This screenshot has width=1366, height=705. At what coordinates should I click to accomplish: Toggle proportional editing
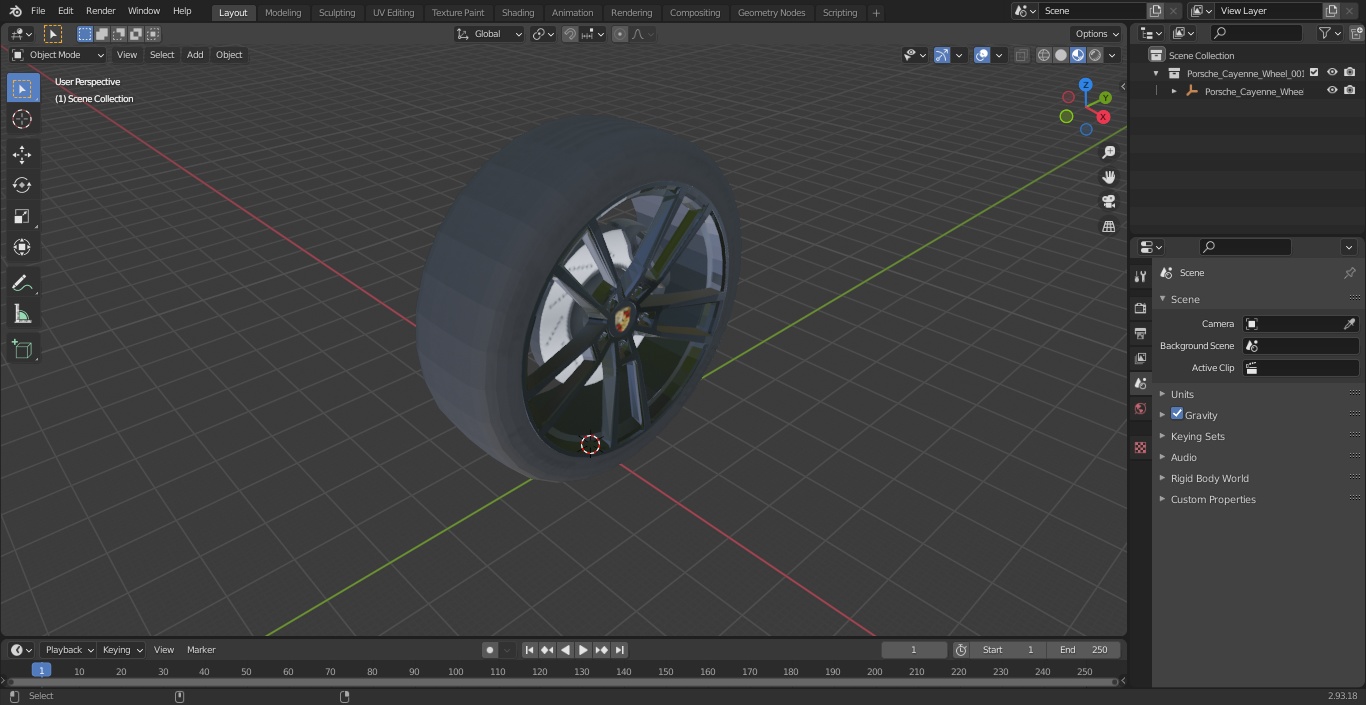coord(620,34)
